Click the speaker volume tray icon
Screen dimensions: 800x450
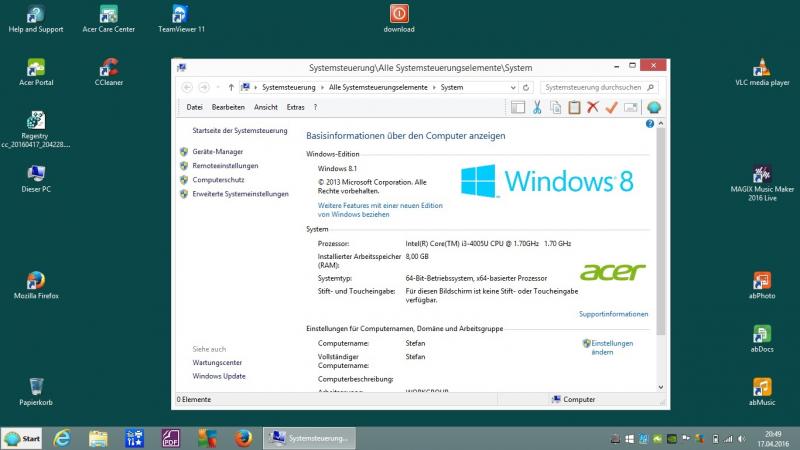click(x=741, y=439)
